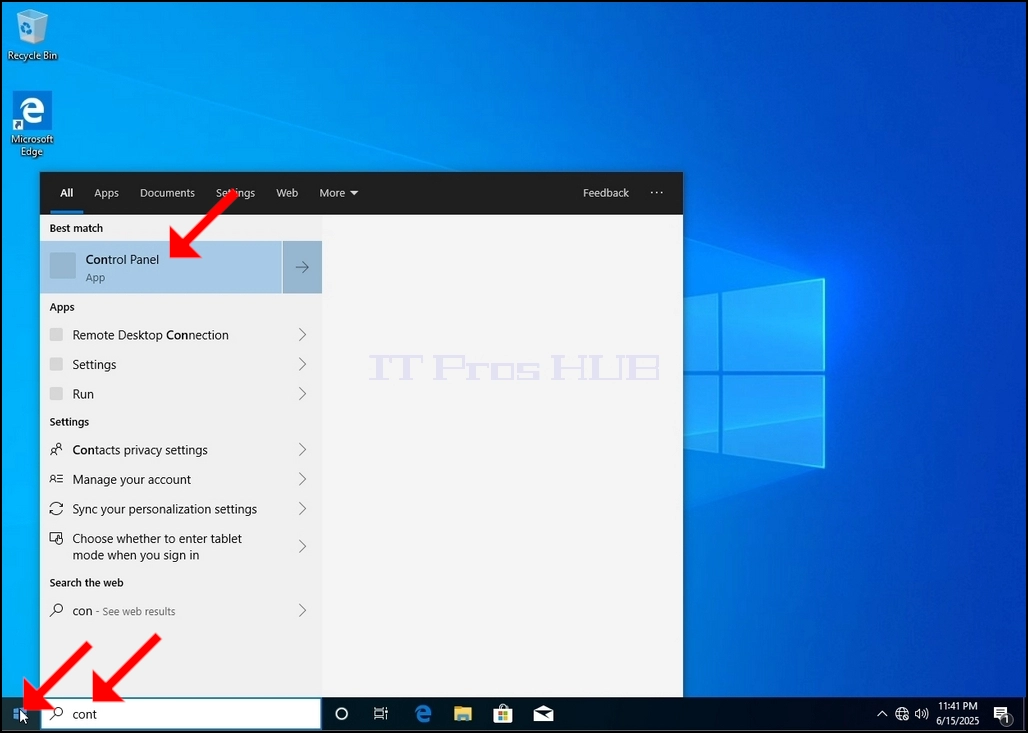Open Microsoft Edge desktop shortcut

[x=31, y=124]
